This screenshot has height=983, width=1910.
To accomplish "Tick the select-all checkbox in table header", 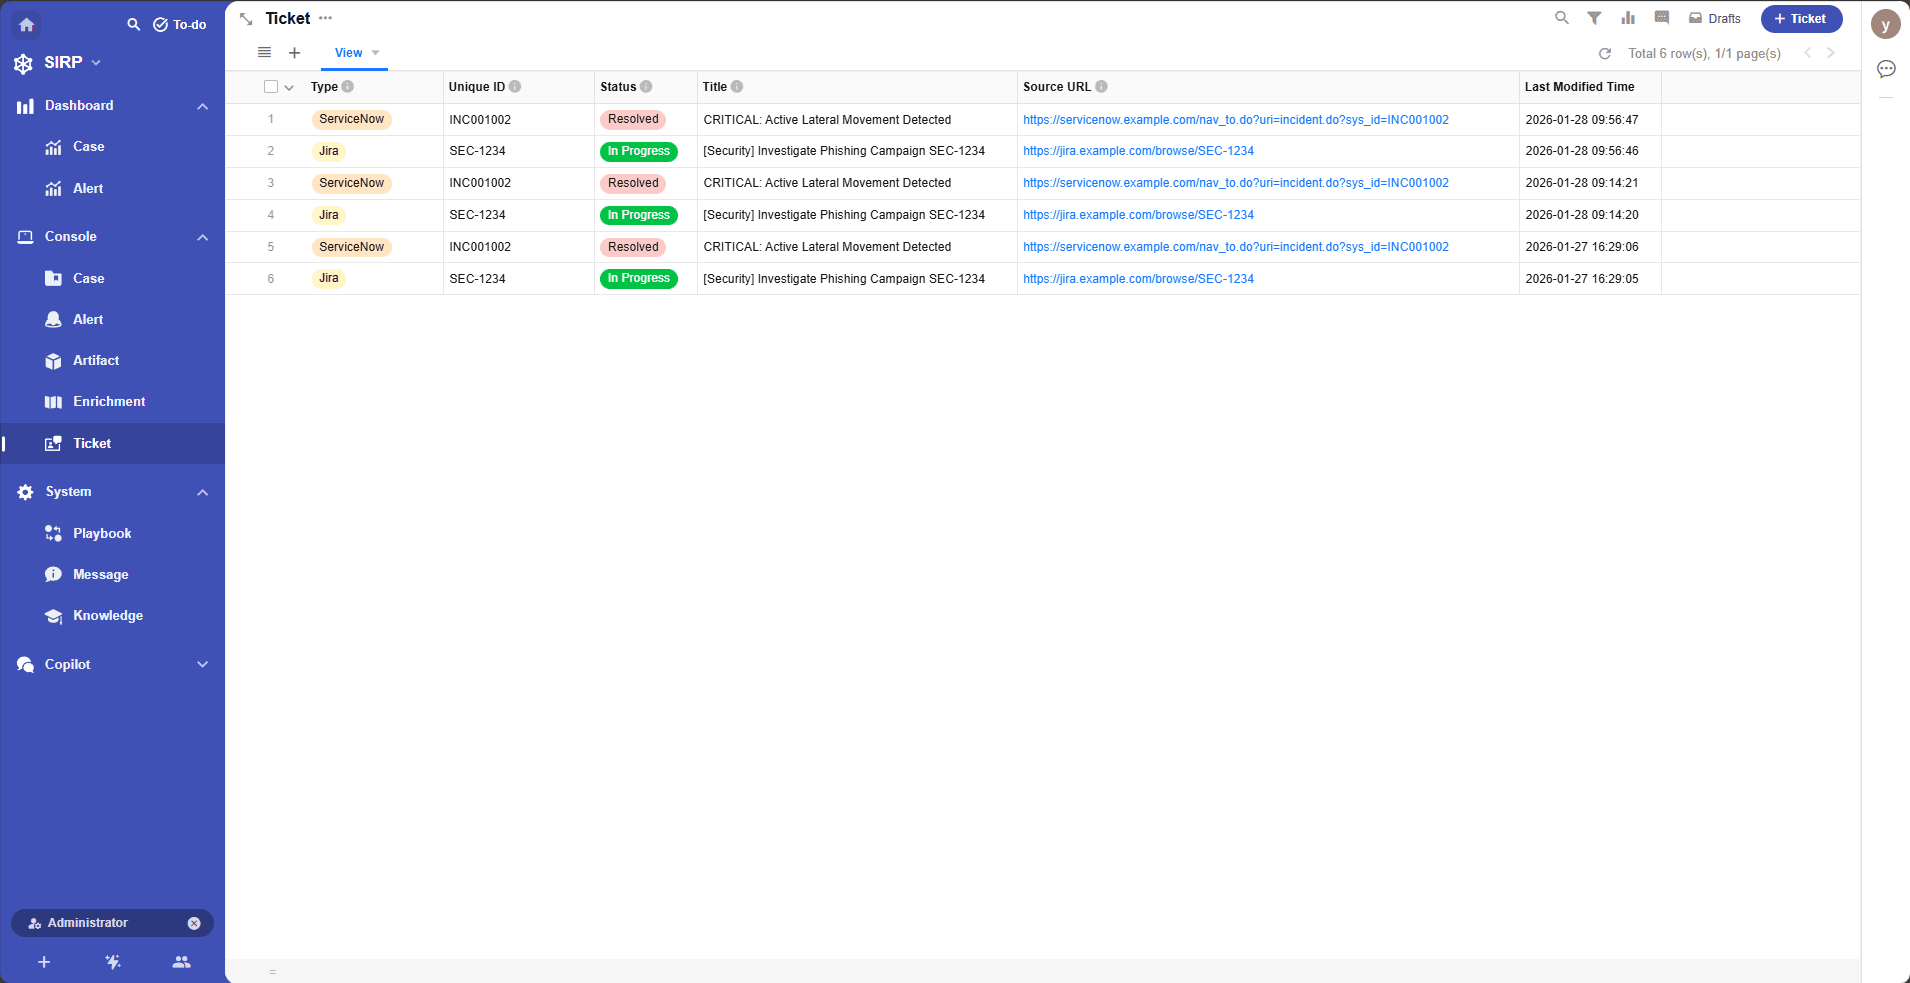I will [x=270, y=87].
